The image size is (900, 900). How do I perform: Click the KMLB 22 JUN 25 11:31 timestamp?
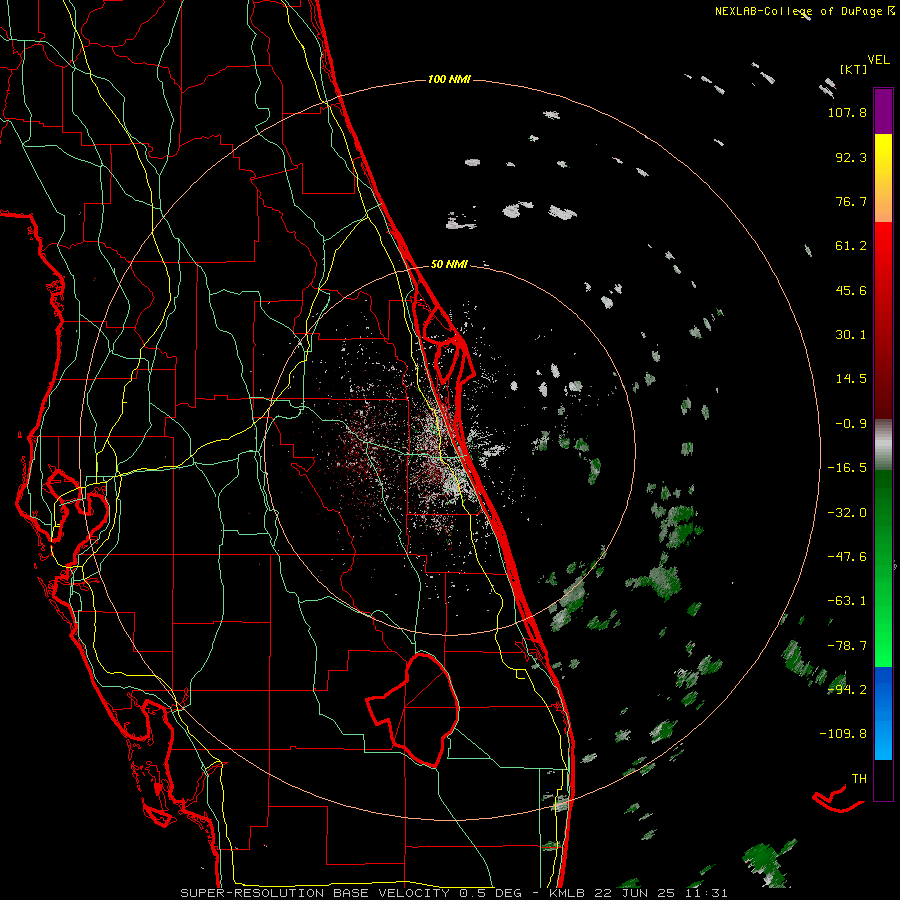[x=639, y=893]
